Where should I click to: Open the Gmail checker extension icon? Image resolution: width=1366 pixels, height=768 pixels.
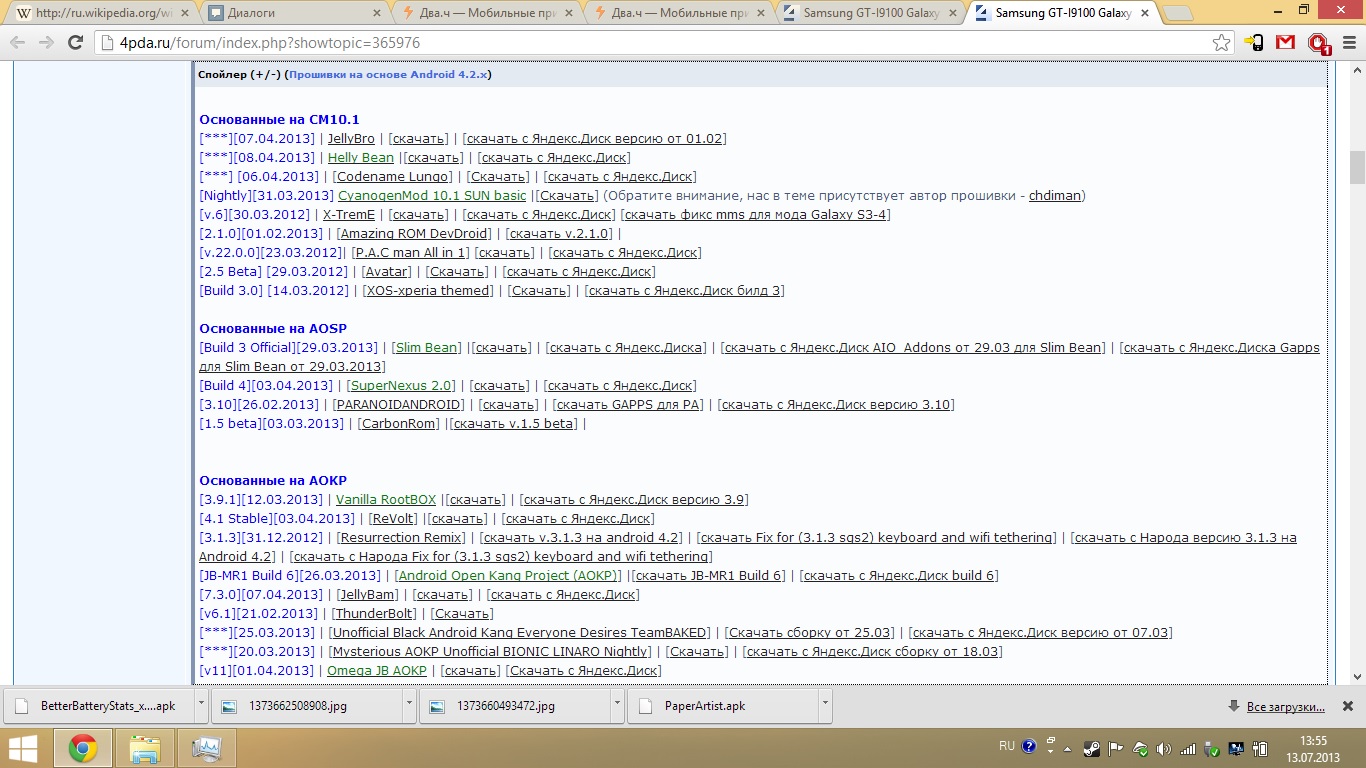(x=1286, y=43)
